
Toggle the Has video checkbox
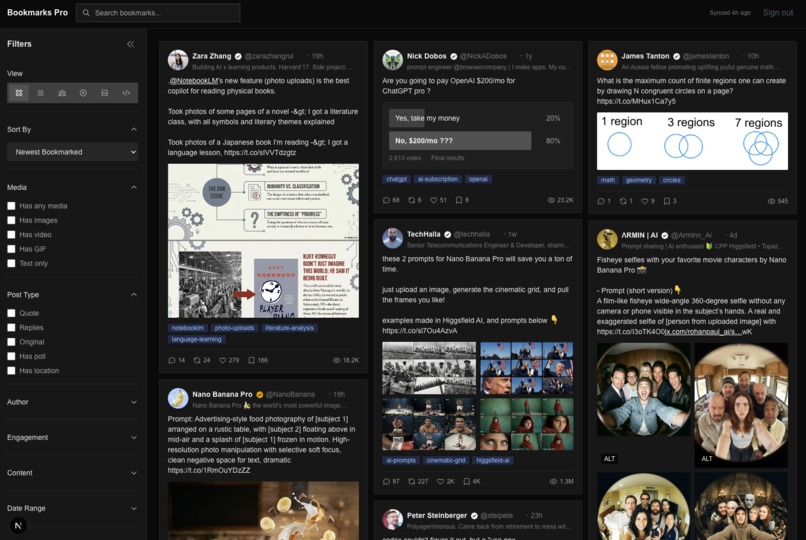[x=11, y=234]
